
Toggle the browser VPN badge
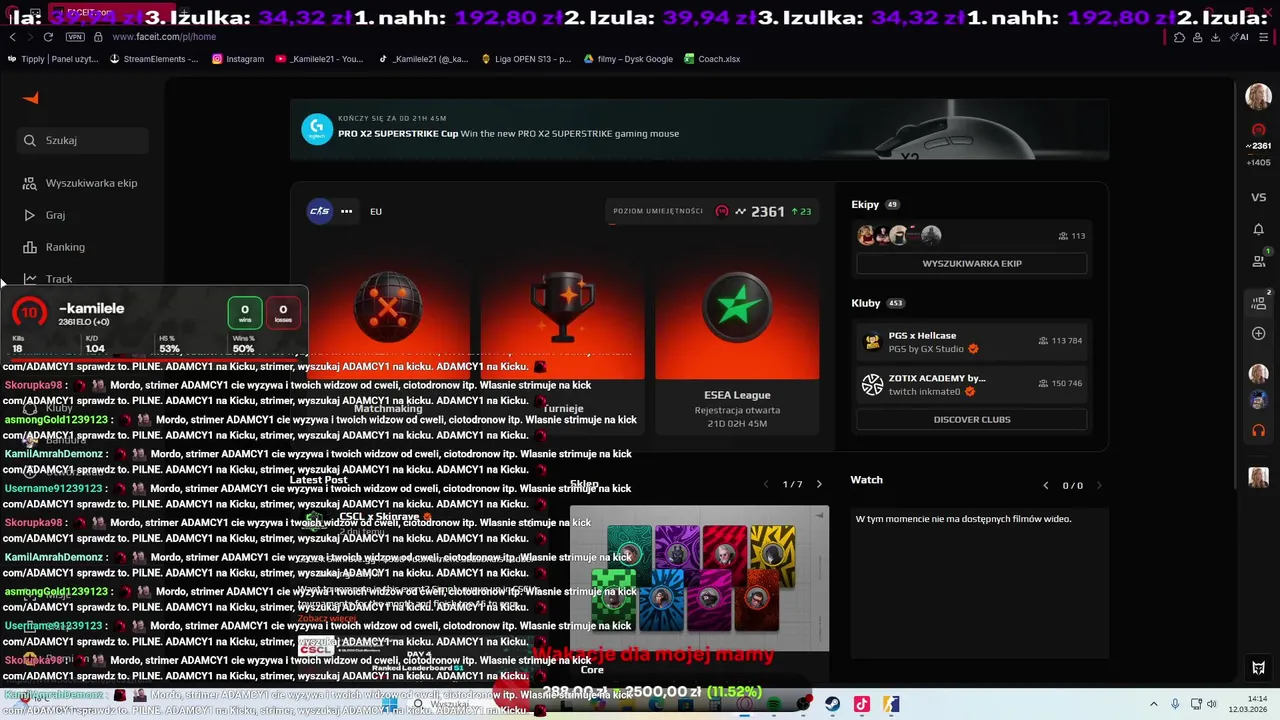(x=75, y=37)
